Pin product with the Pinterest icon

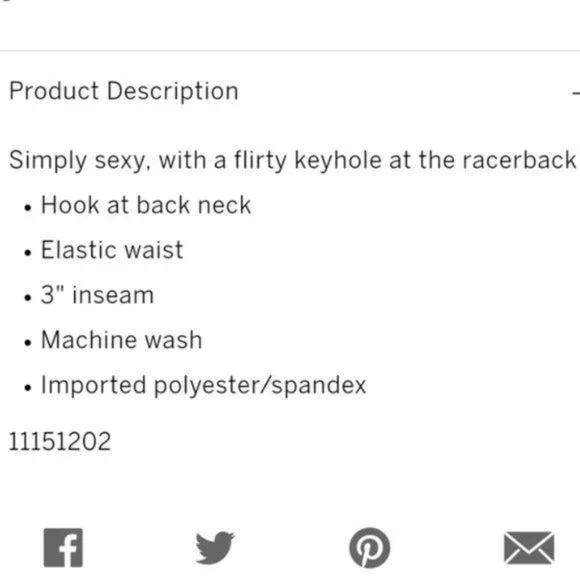(370, 548)
